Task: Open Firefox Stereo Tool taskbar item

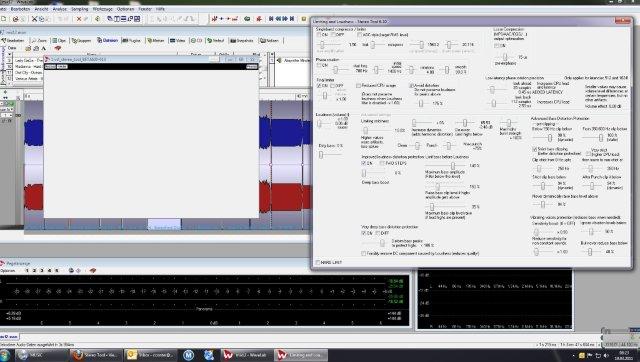Action: [x=94, y=355]
